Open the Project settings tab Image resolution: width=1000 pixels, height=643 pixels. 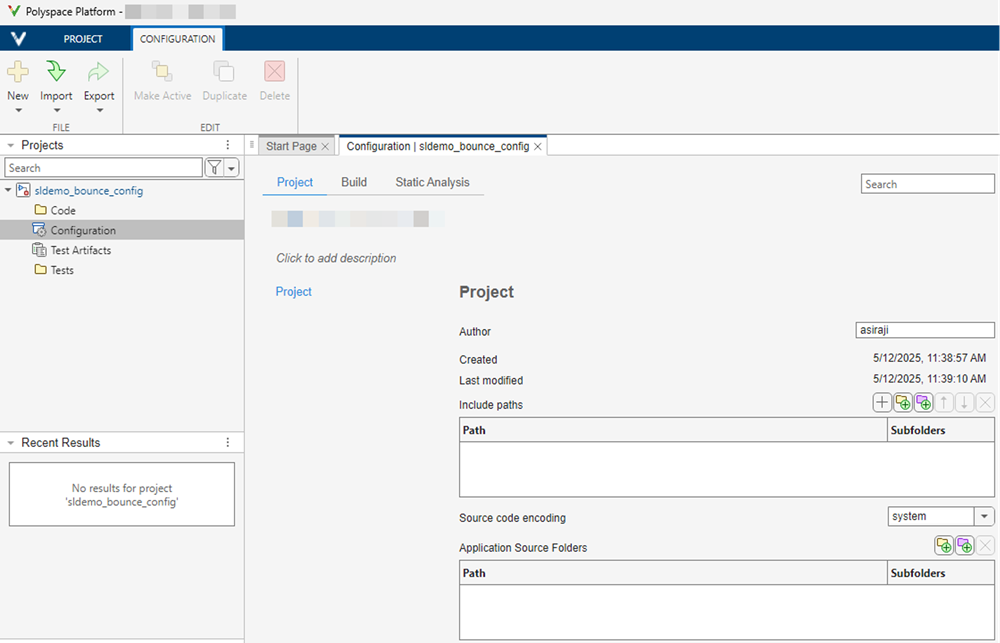tap(295, 182)
